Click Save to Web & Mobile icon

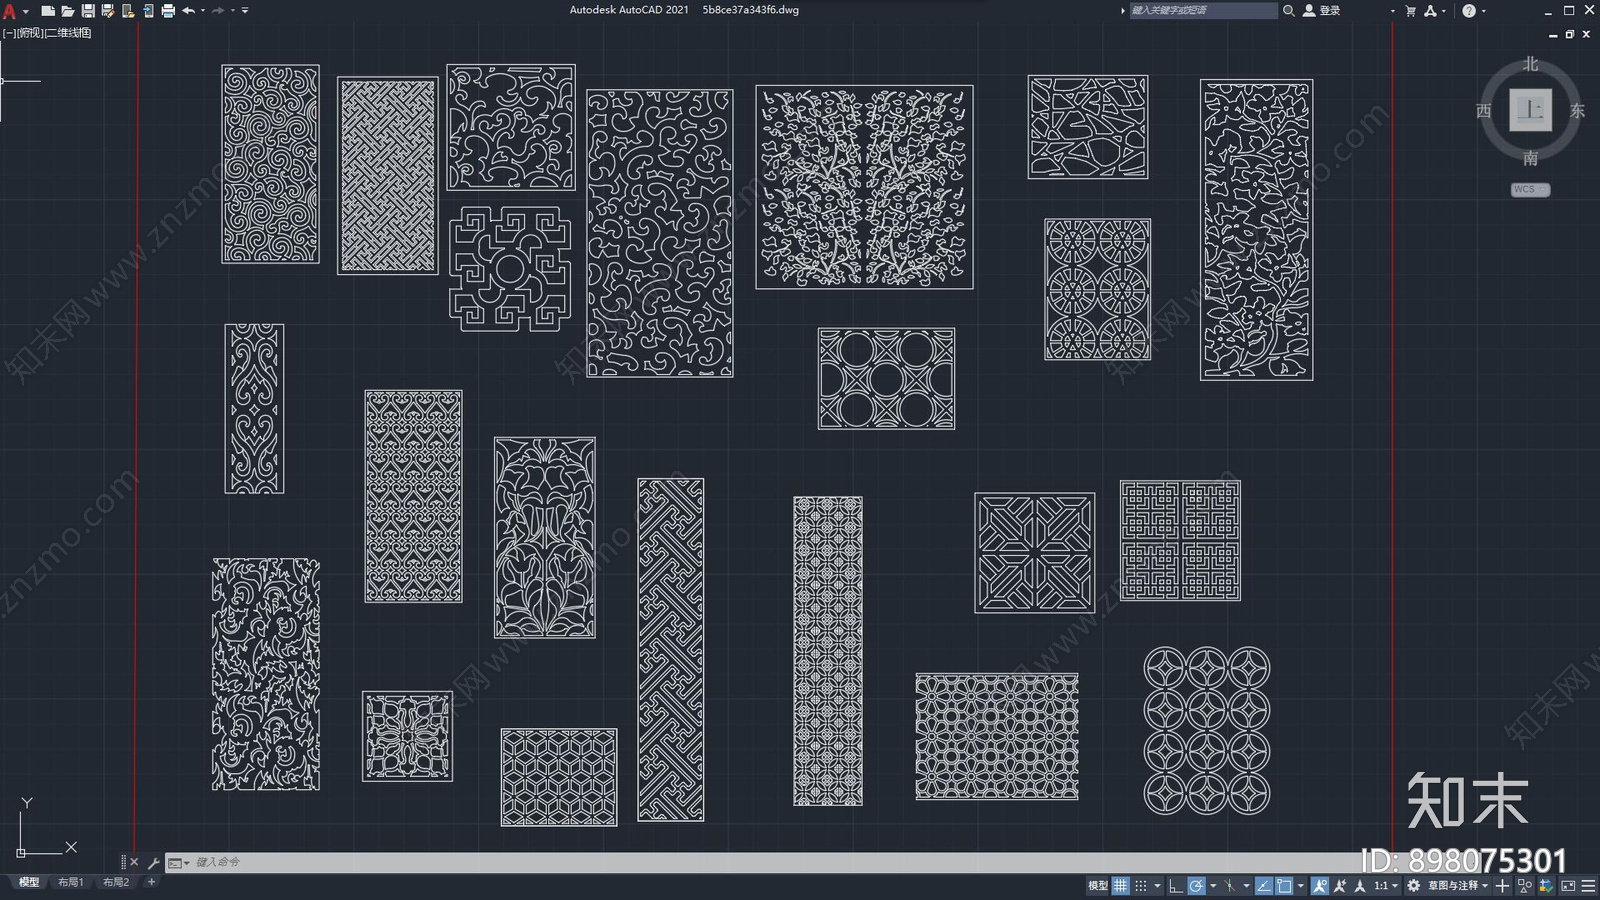[x=148, y=11]
